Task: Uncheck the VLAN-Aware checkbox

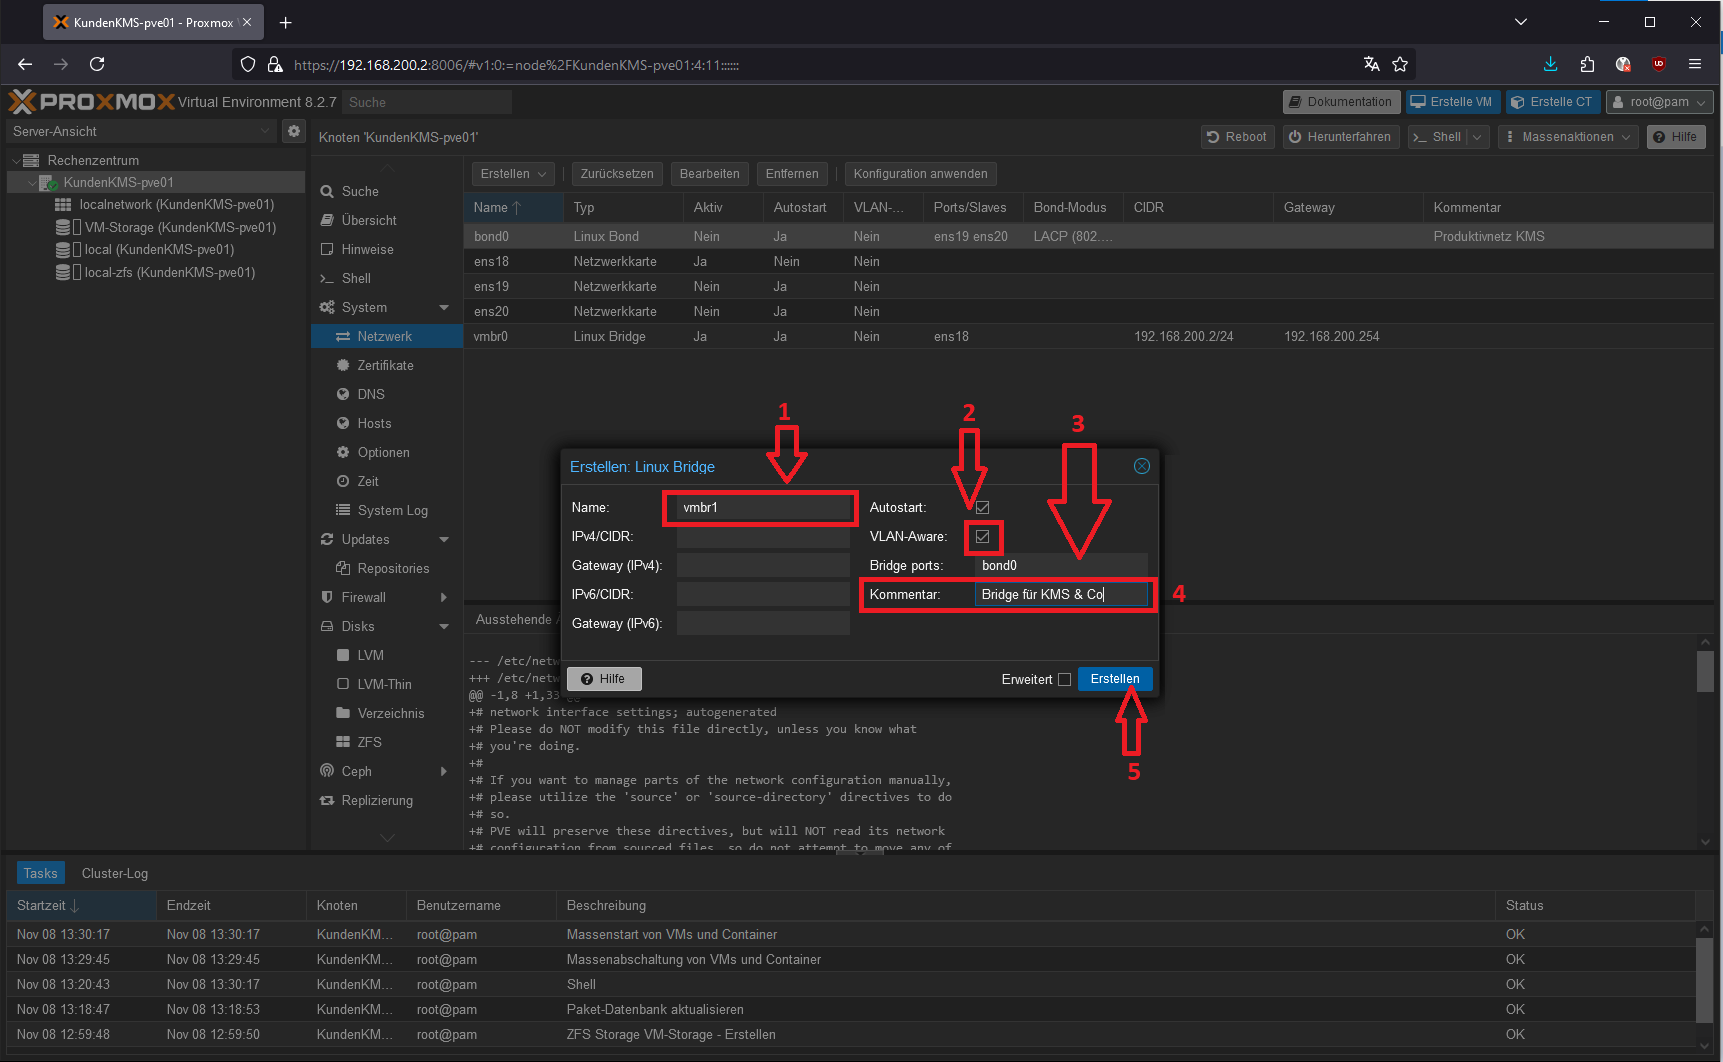Action: coord(982,537)
